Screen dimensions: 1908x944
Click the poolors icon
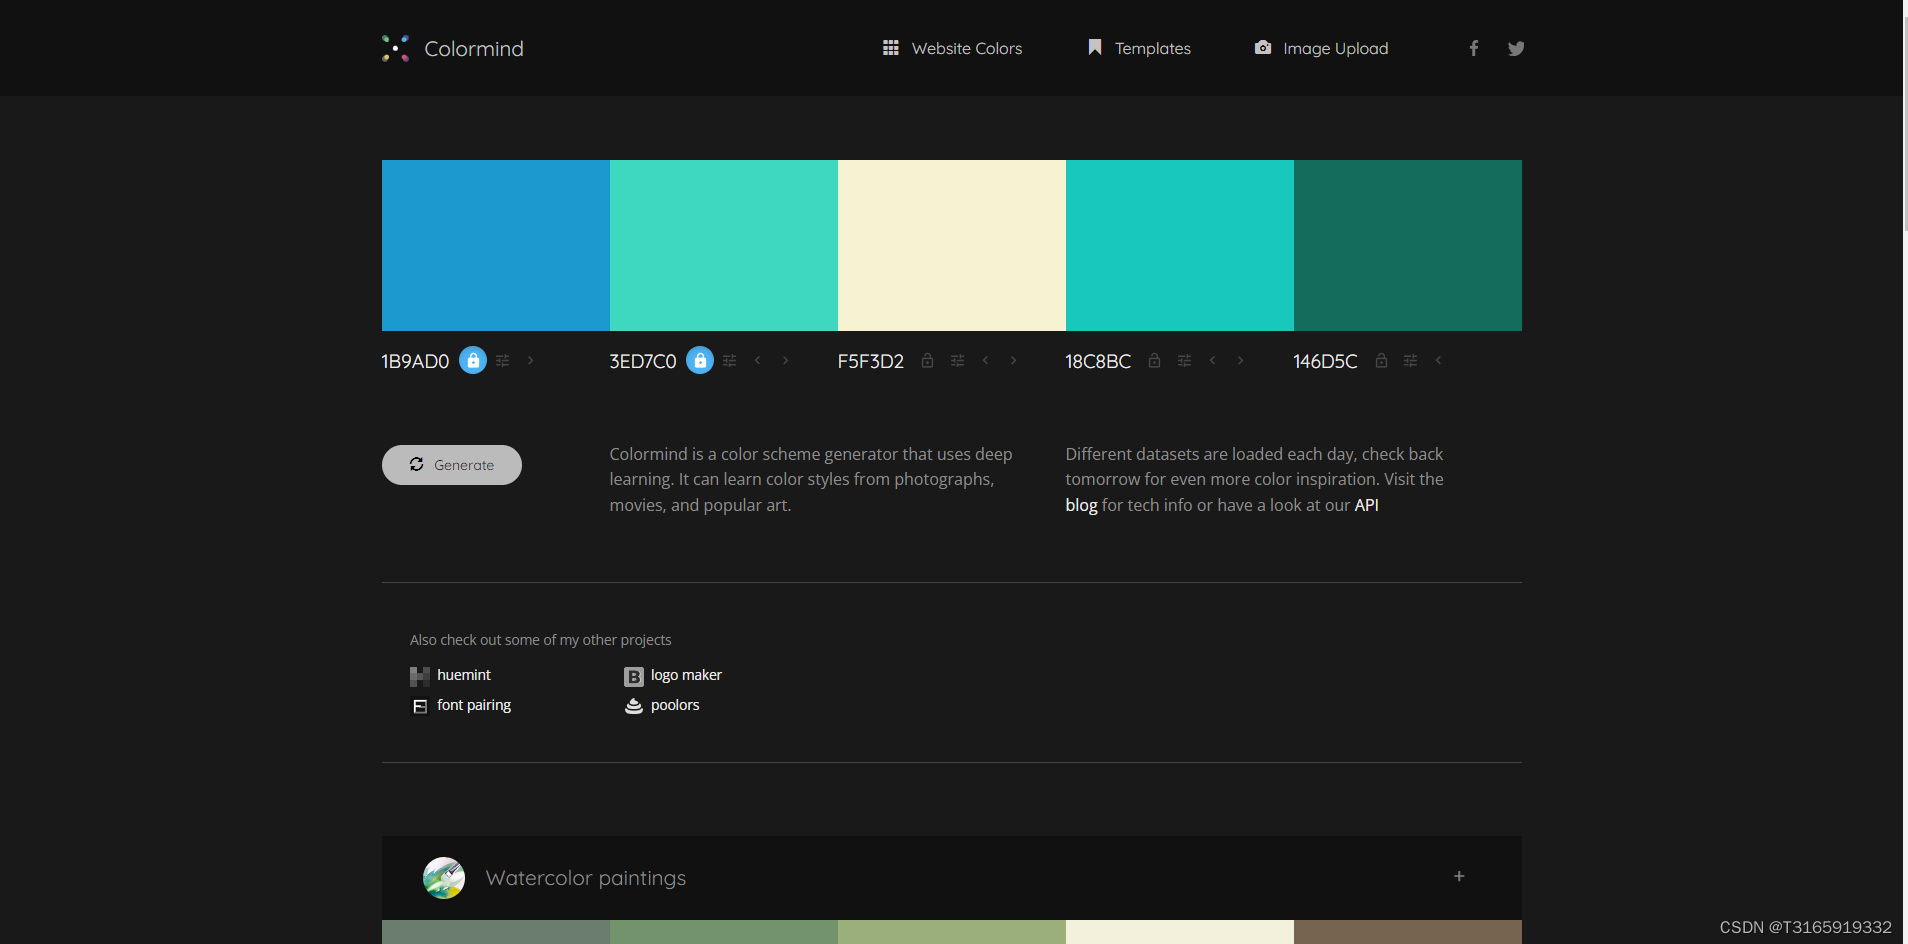[634, 706]
